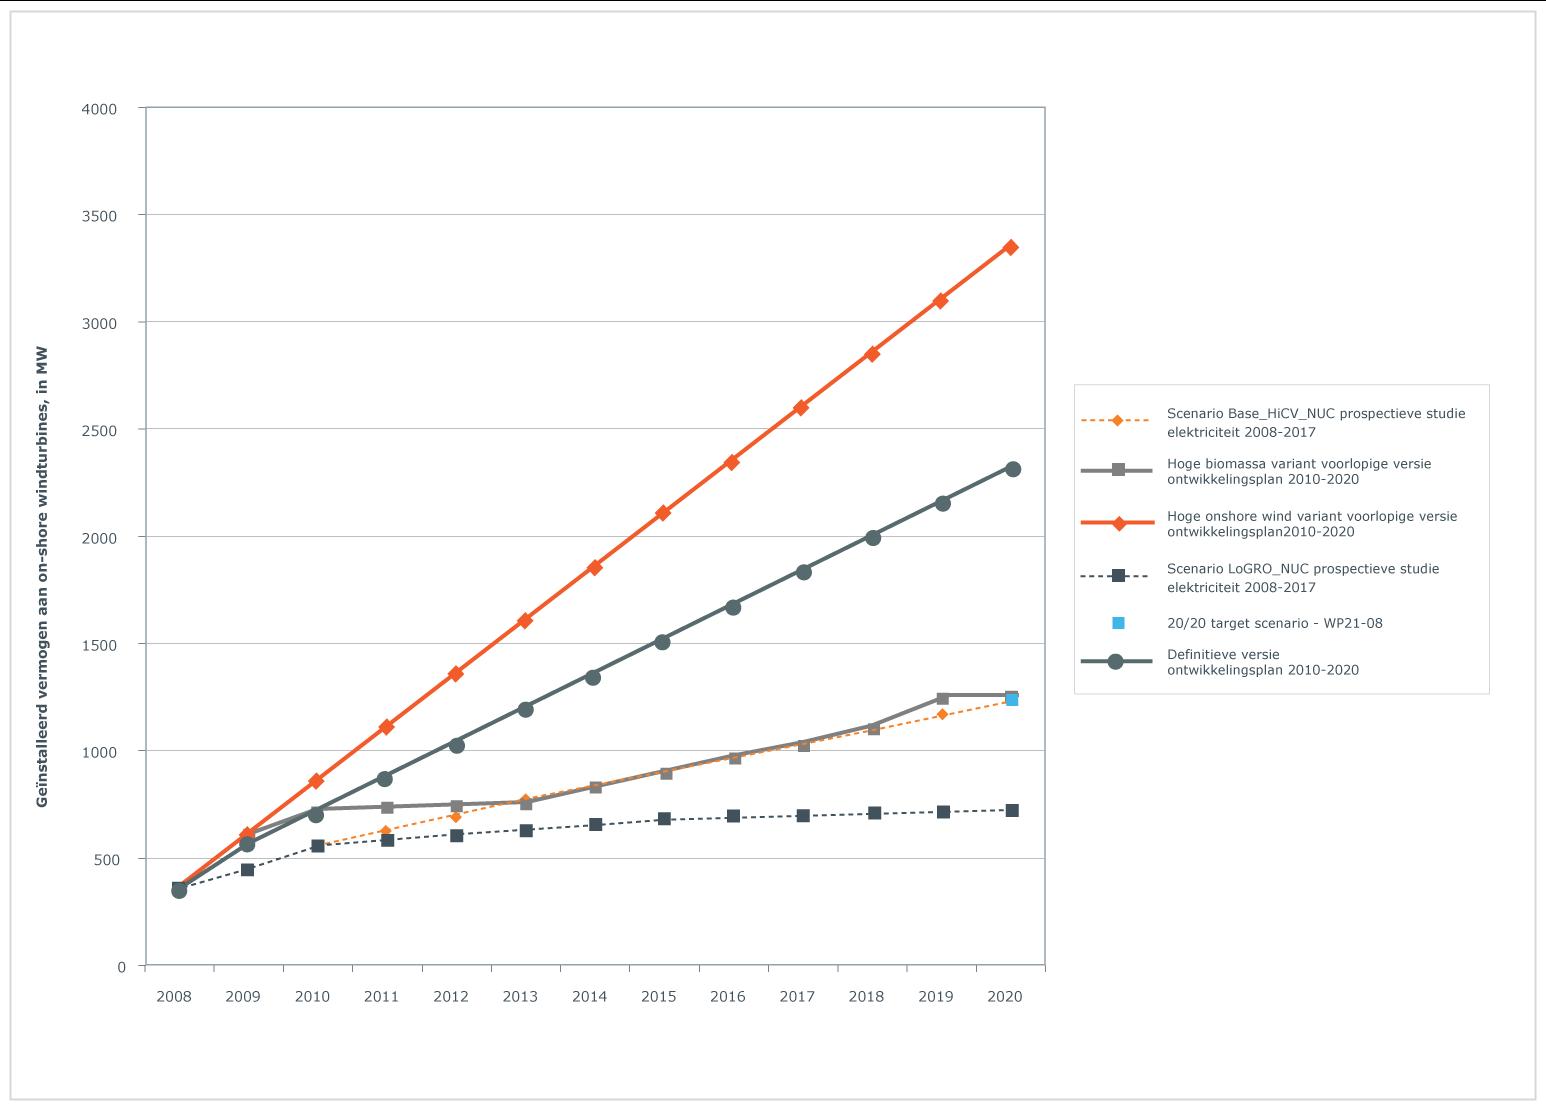Click the 2009 label on the x-axis
Screen dimensions: 1546x1110
[x=243, y=997]
